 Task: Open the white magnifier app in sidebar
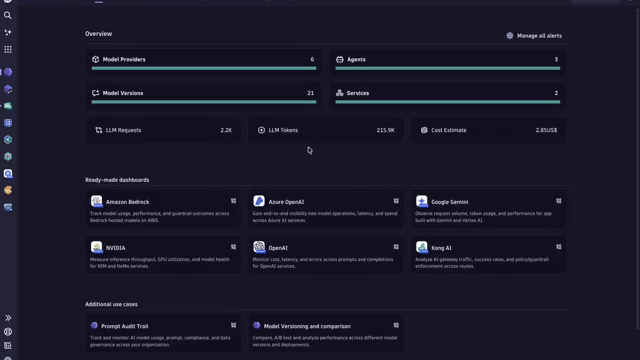pos(8,174)
